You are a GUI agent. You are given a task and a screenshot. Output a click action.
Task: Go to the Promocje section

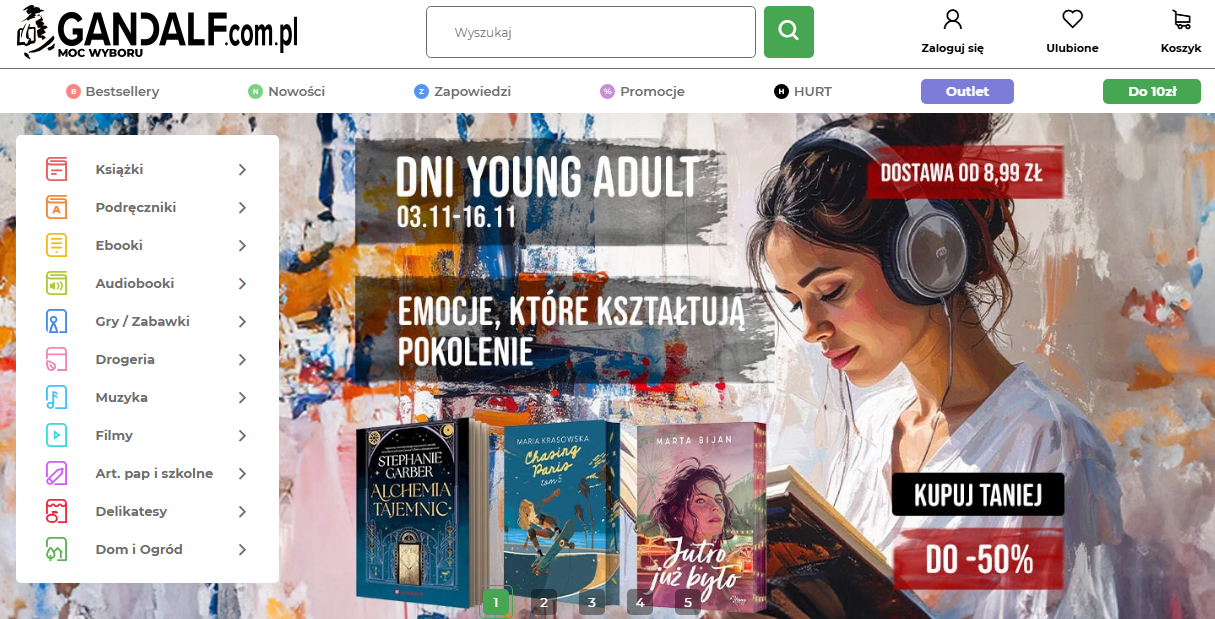tap(642, 92)
